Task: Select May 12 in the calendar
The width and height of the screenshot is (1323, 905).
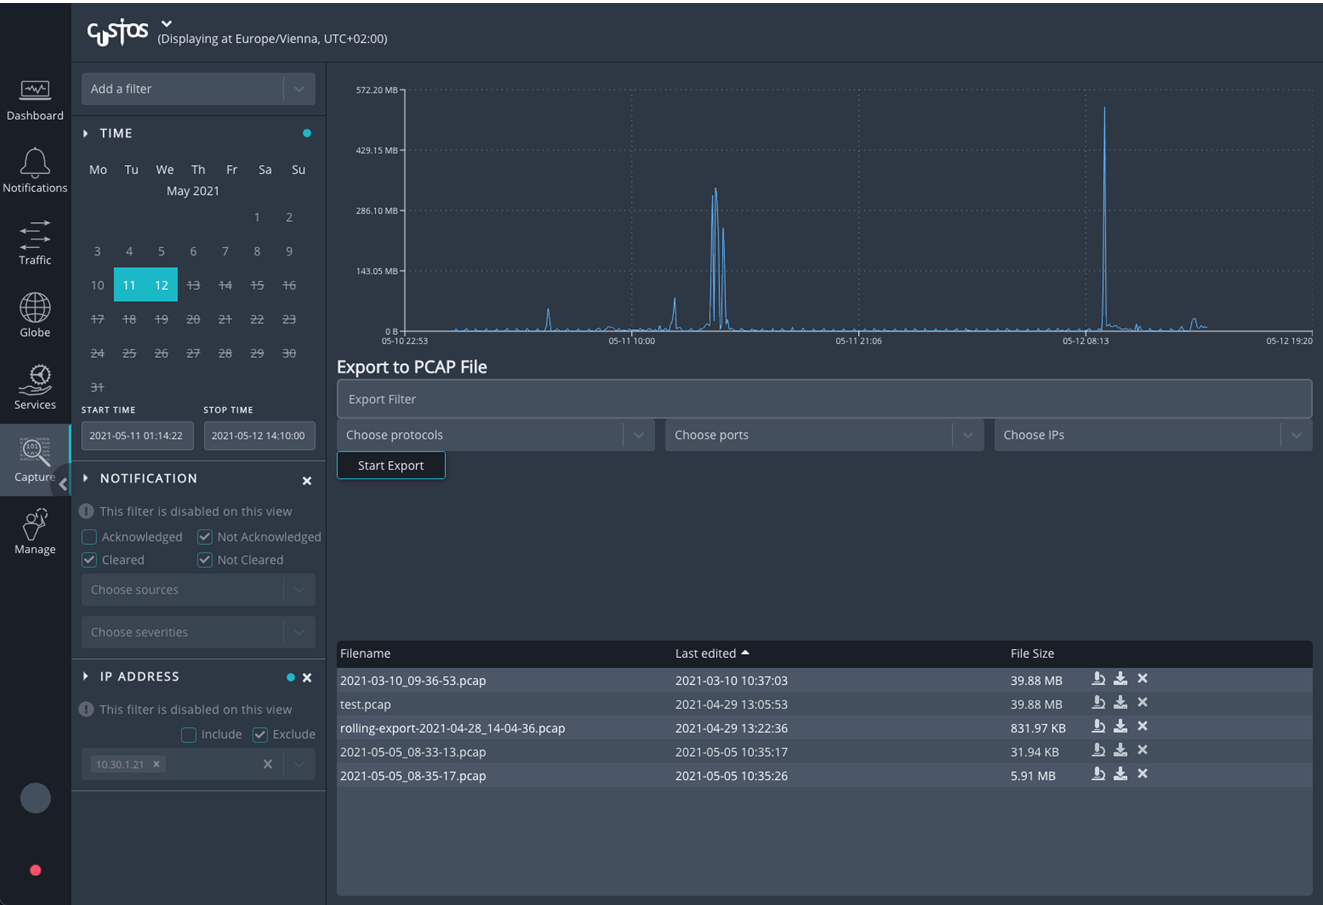Action: click(161, 285)
